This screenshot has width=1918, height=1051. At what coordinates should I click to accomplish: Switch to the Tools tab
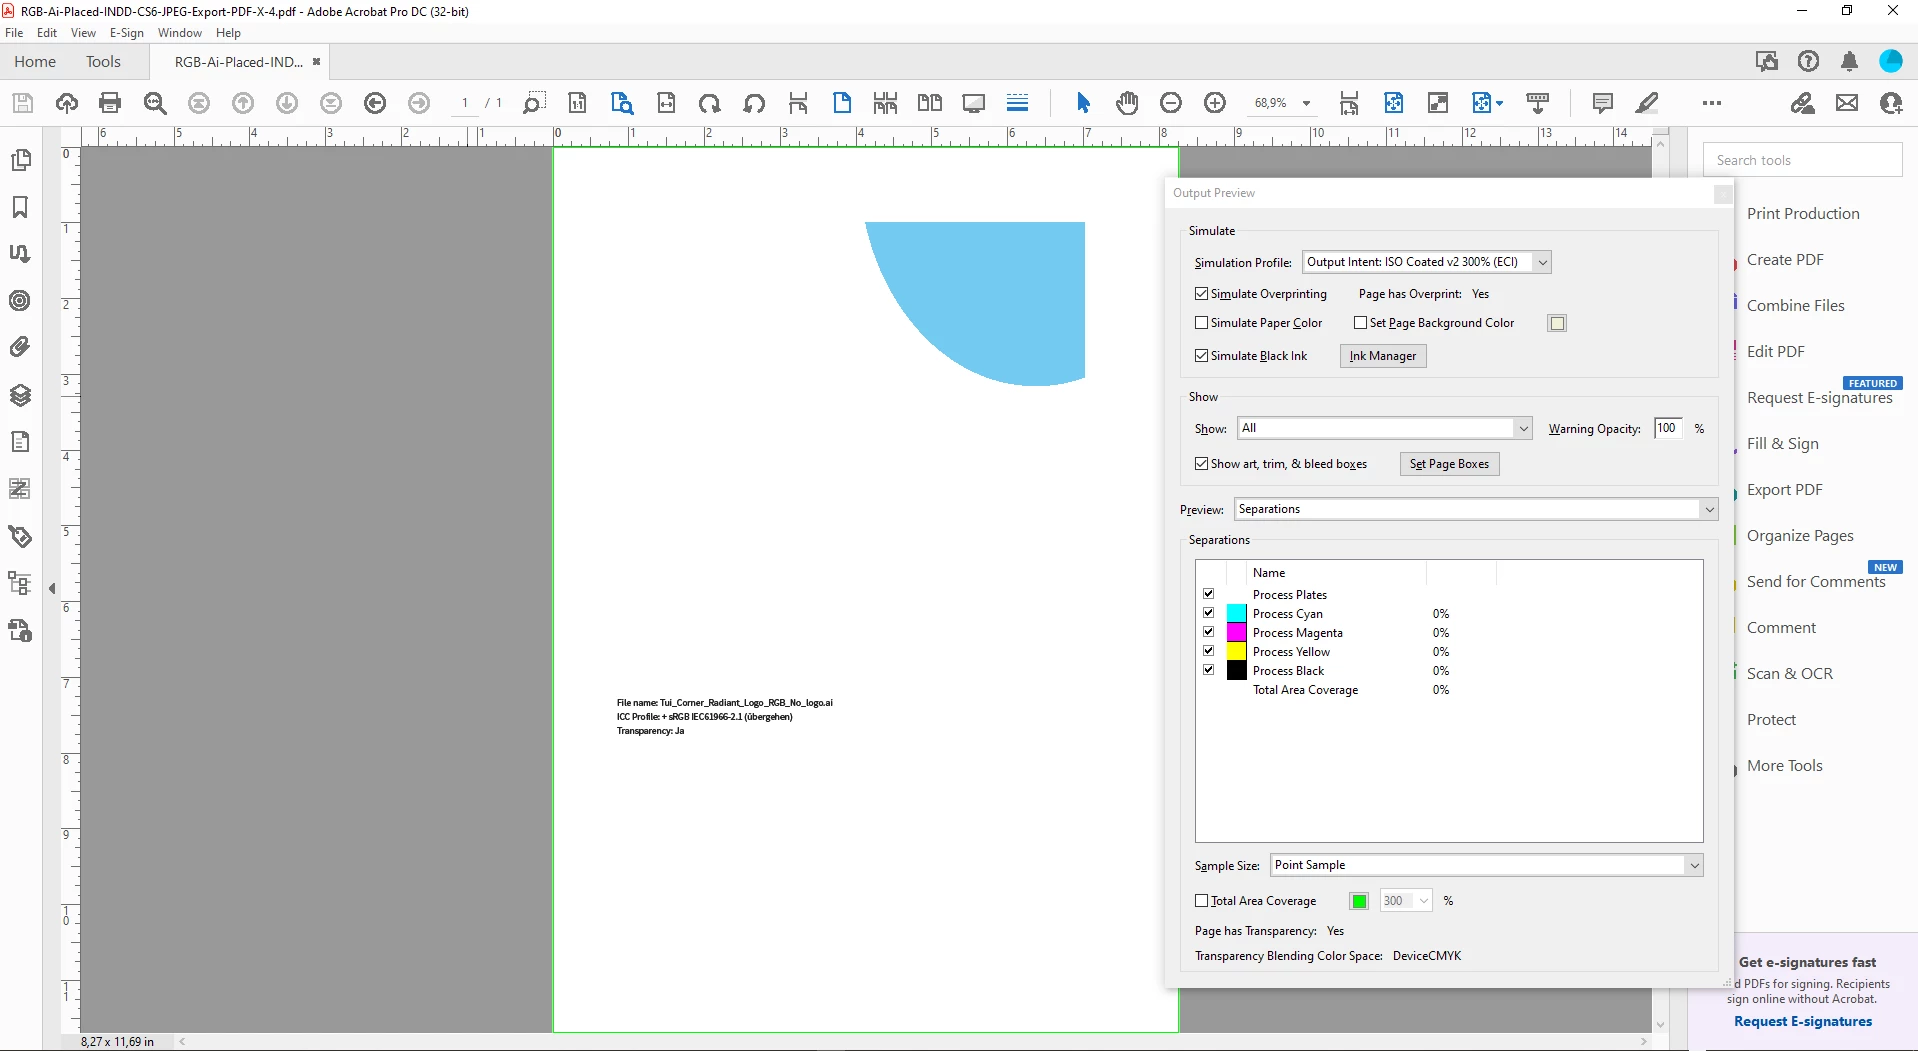103,62
